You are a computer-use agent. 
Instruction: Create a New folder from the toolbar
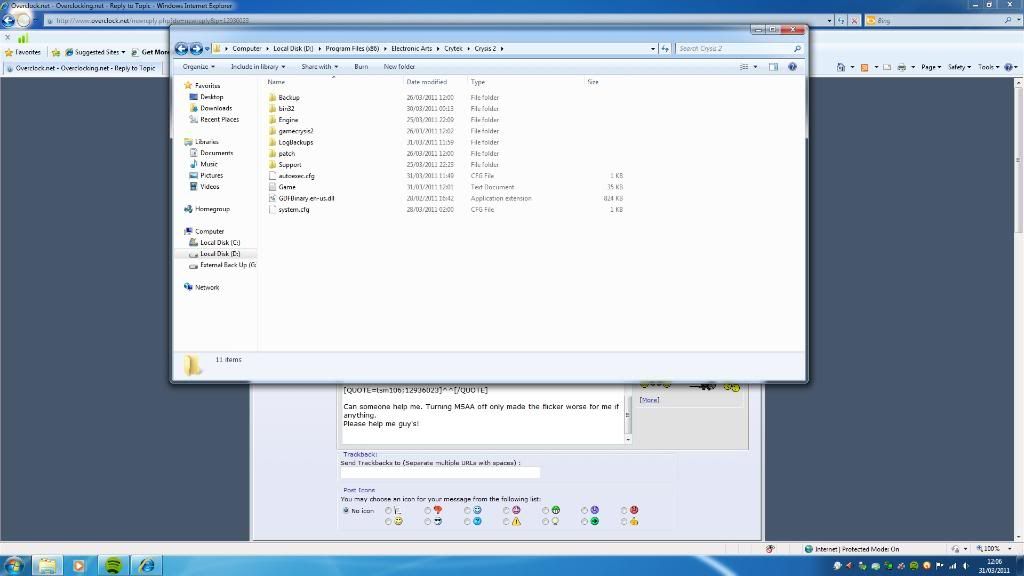(399, 67)
